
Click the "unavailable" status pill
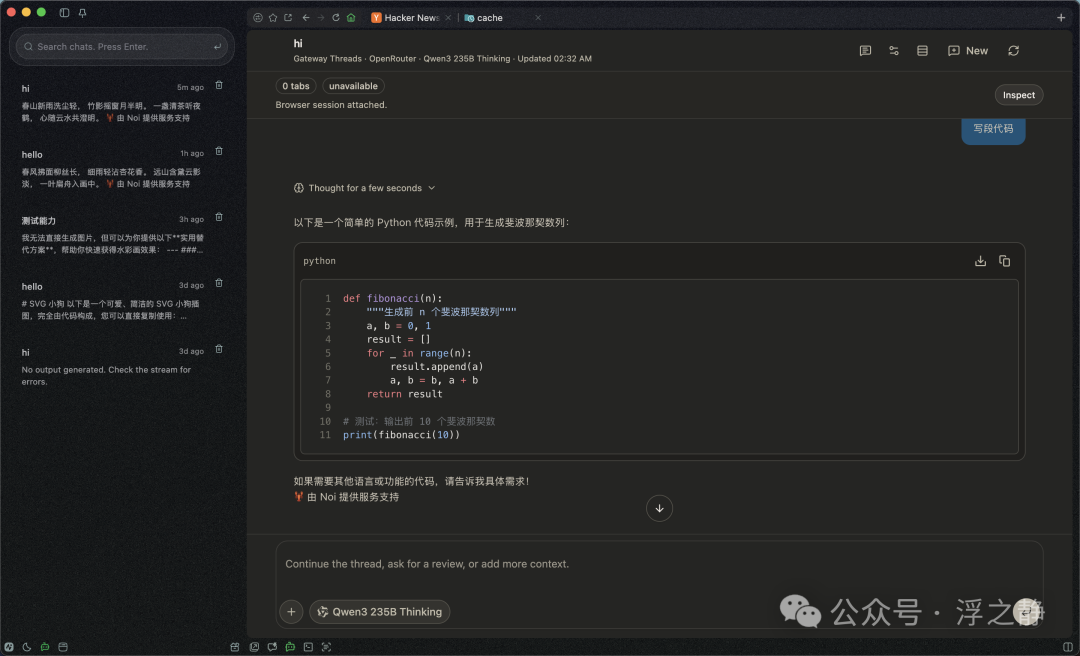[x=353, y=86]
